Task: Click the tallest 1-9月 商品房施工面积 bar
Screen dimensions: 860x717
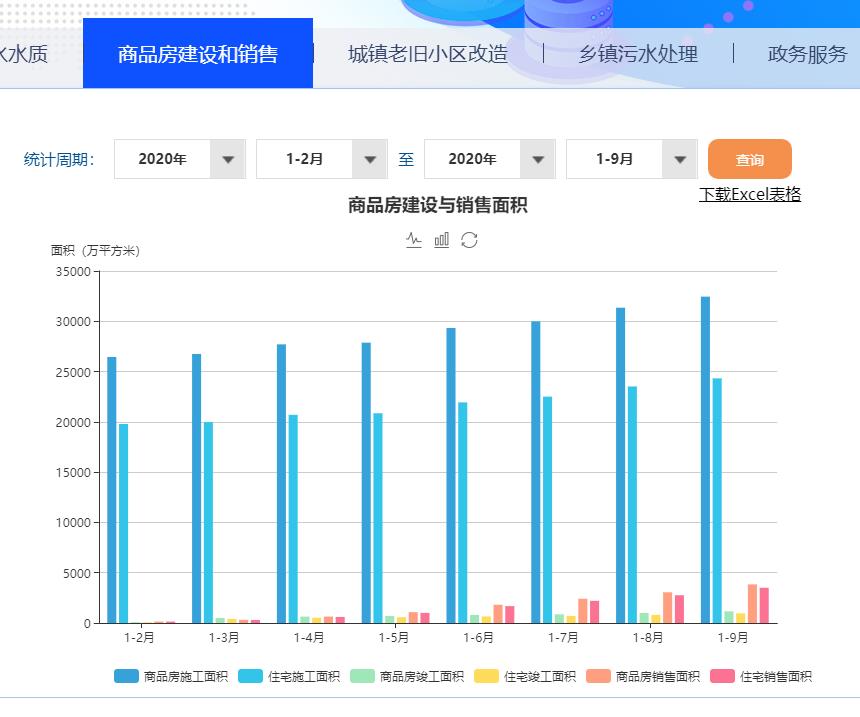Action: [x=705, y=460]
